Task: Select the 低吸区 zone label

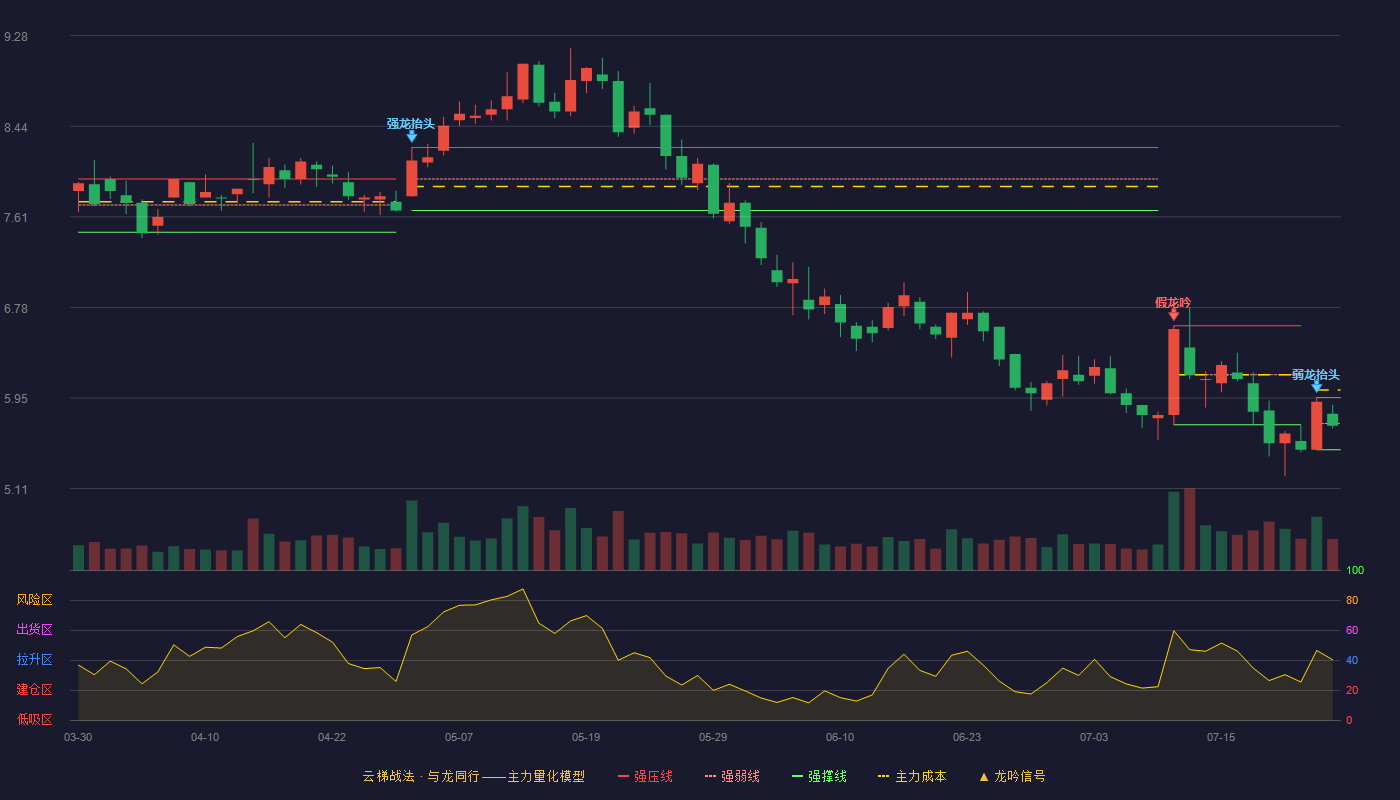Action: (x=34, y=720)
